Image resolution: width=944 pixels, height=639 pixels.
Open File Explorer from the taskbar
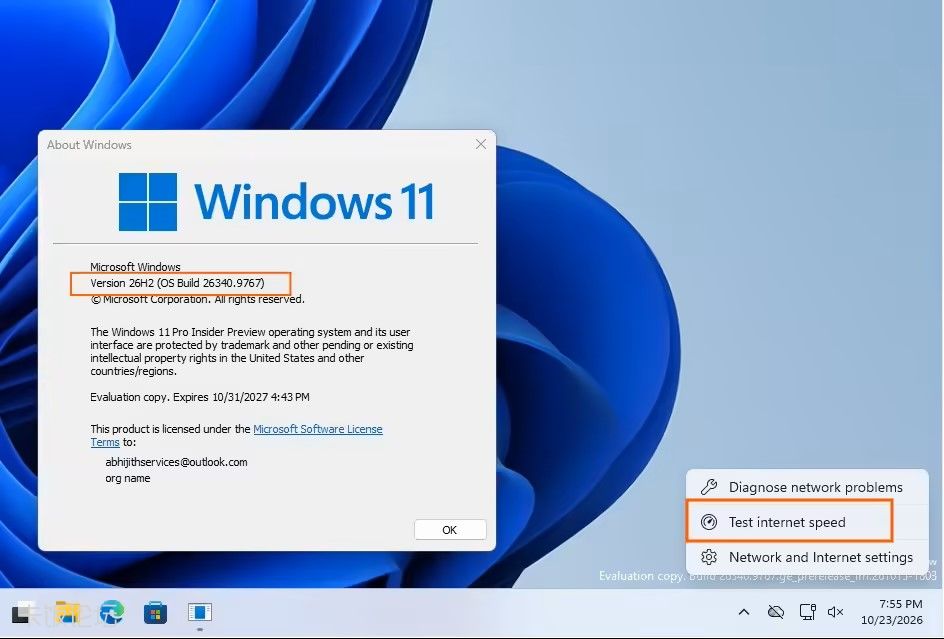(x=67, y=613)
